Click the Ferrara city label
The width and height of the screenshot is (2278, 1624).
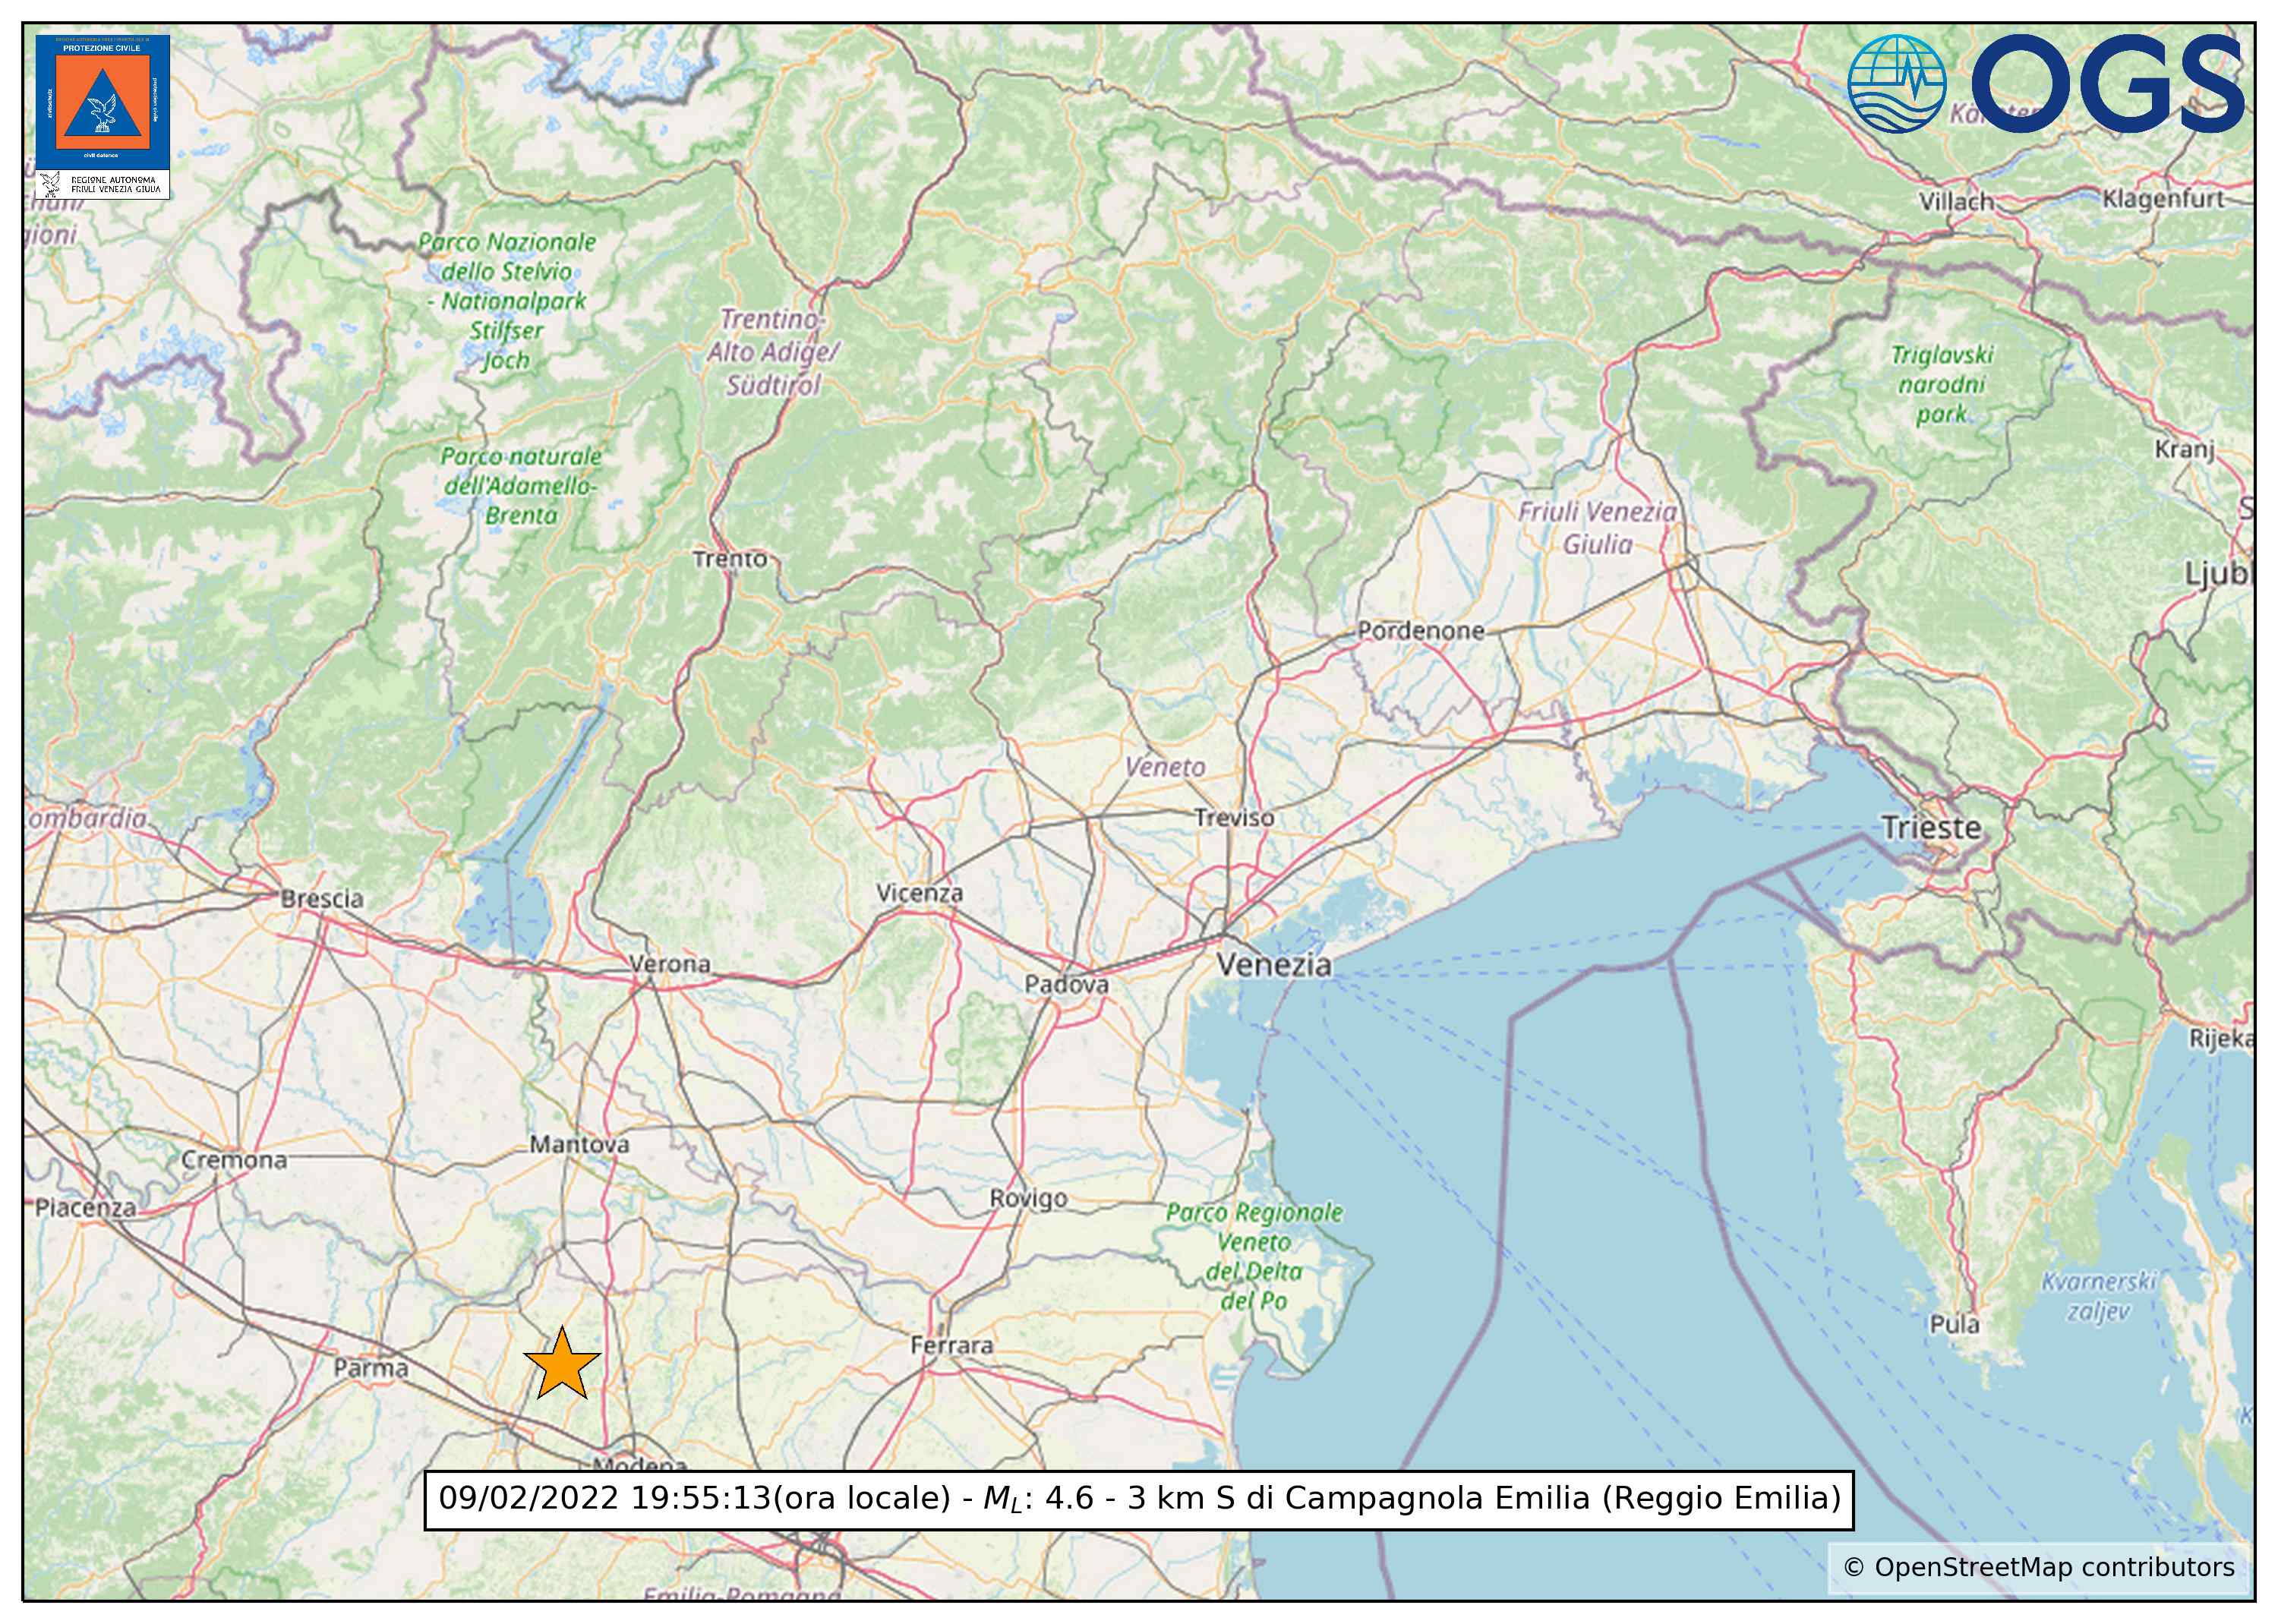pyautogui.click(x=951, y=1345)
